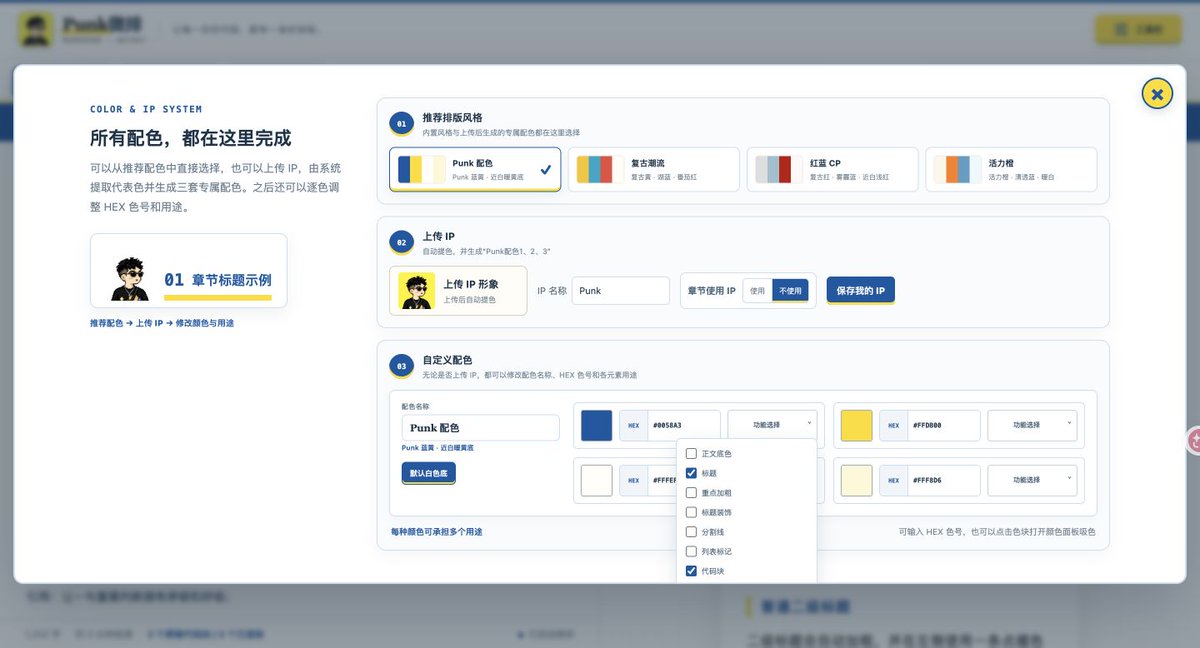The width and height of the screenshot is (1200, 648).
Task: Click the HEX label beside #FFDB00
Action: [893, 425]
